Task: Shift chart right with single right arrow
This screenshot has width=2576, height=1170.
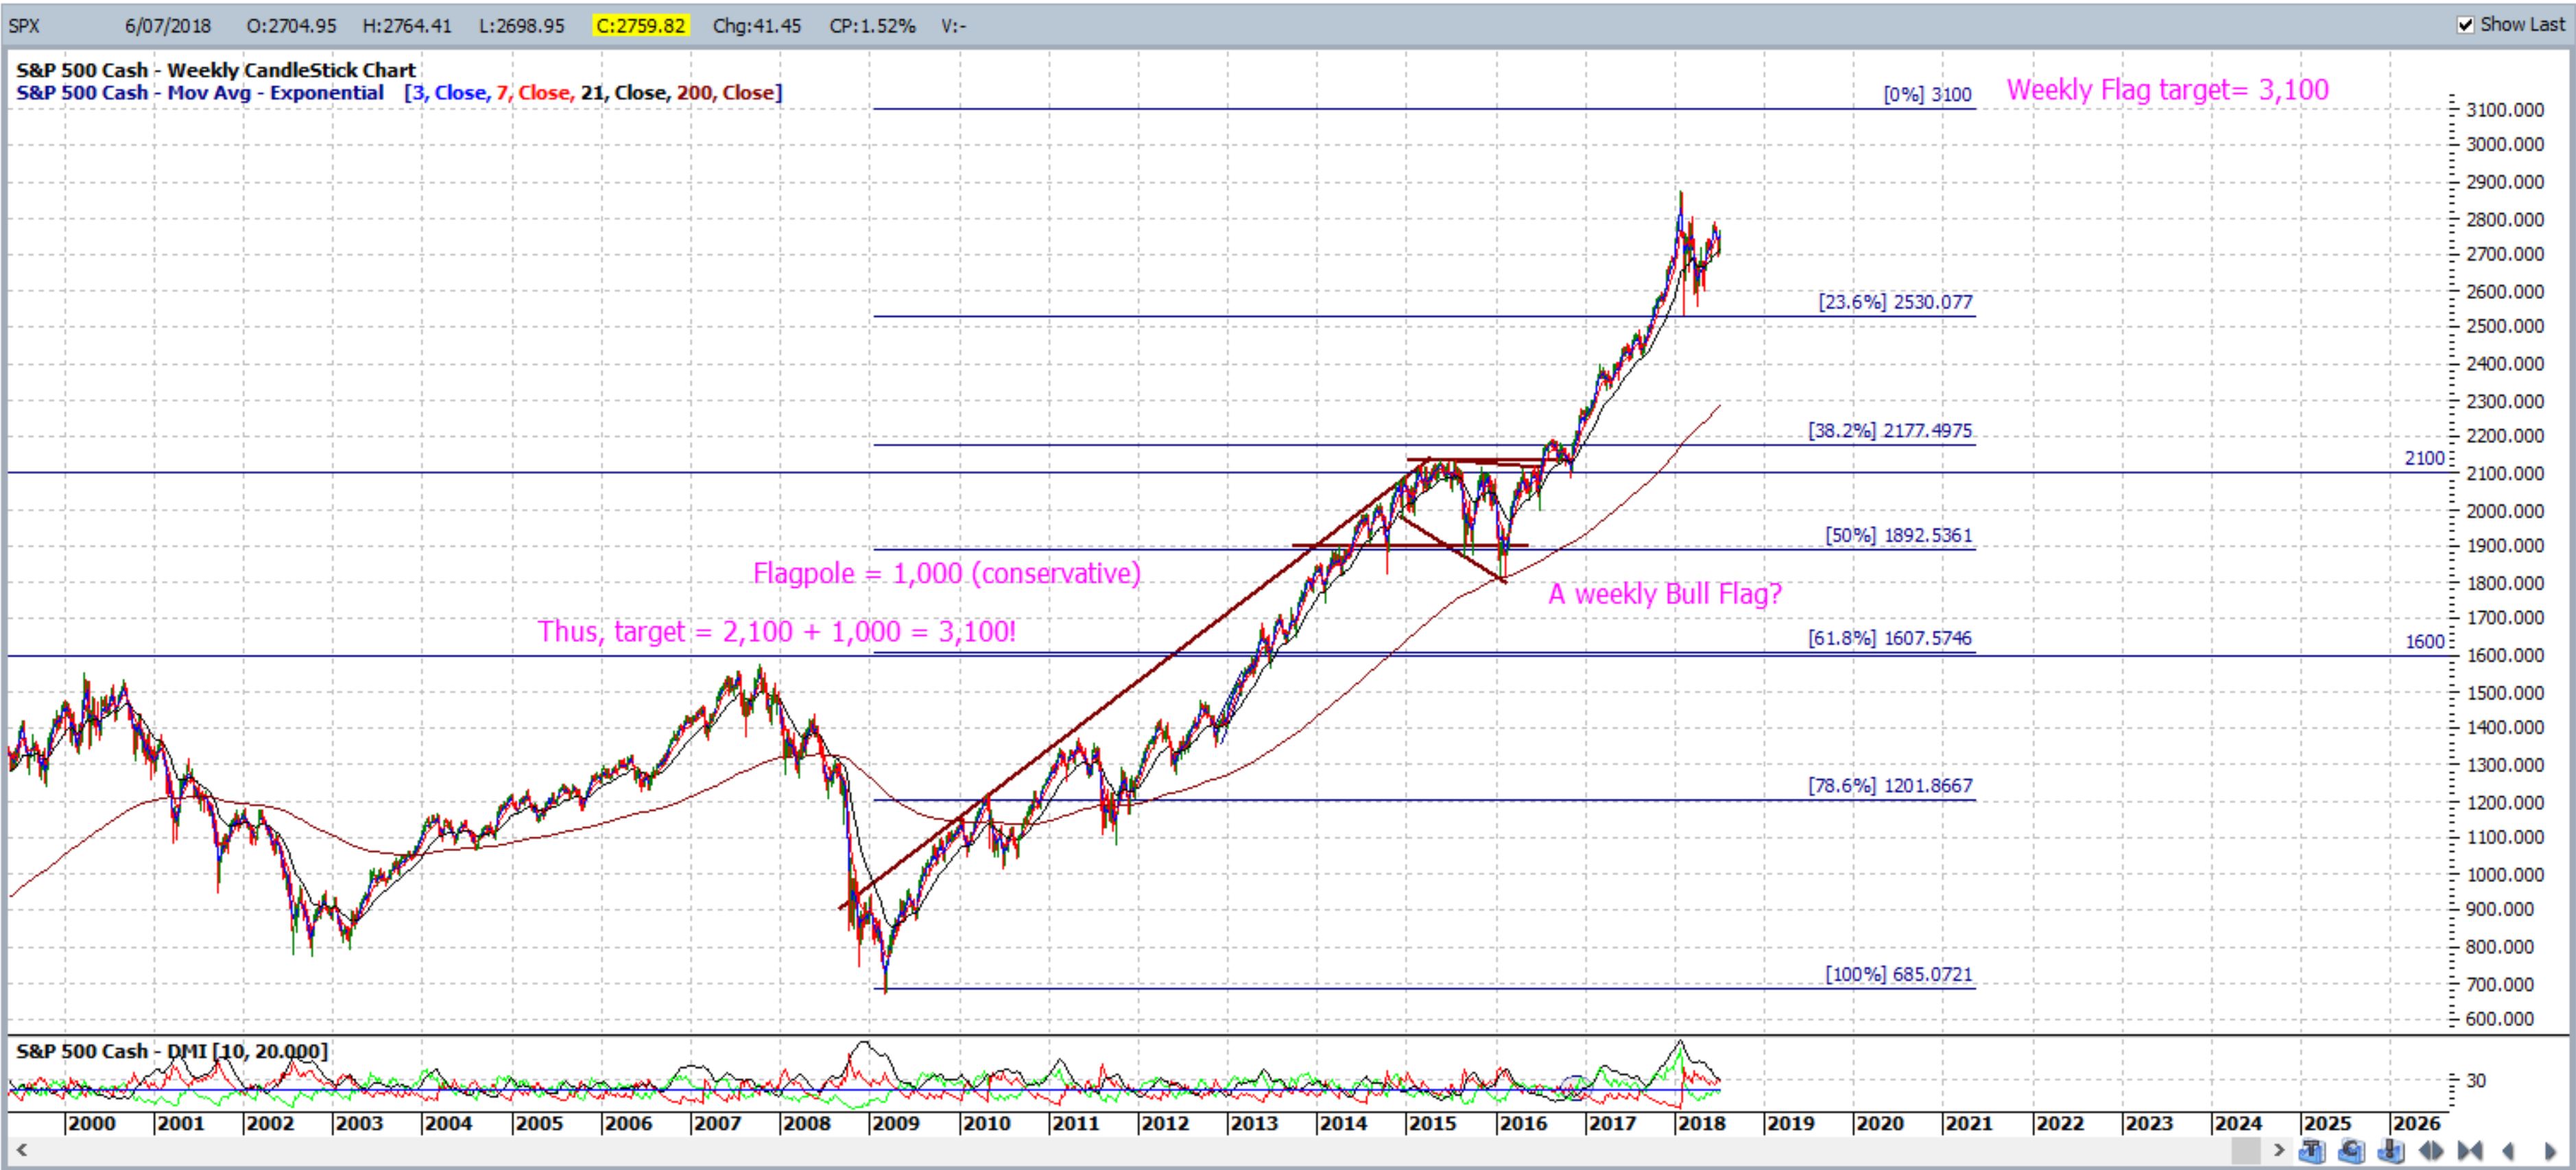Action: coord(2550,1151)
